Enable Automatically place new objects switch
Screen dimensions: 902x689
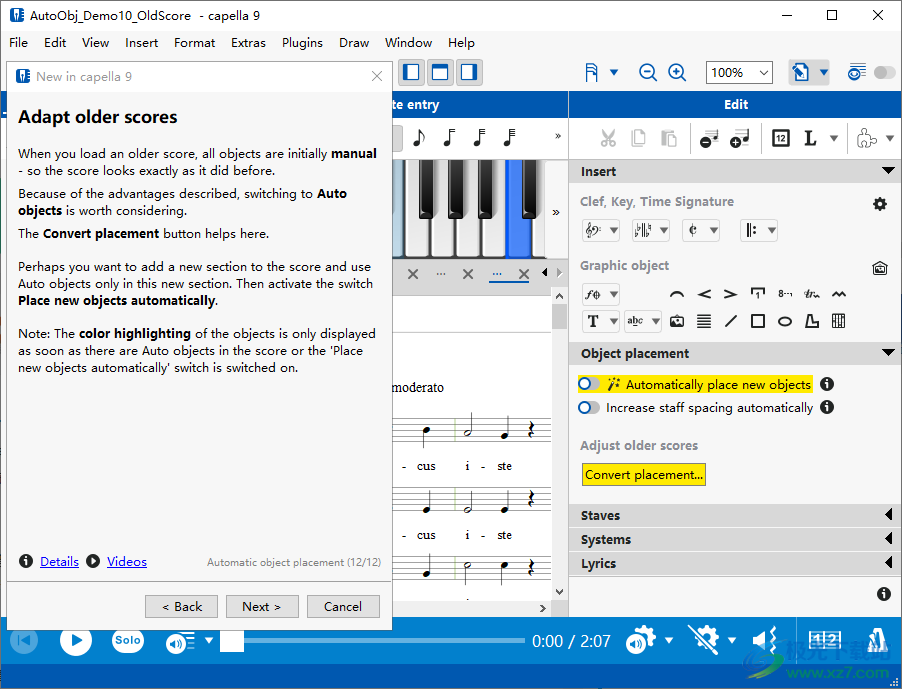[589, 384]
